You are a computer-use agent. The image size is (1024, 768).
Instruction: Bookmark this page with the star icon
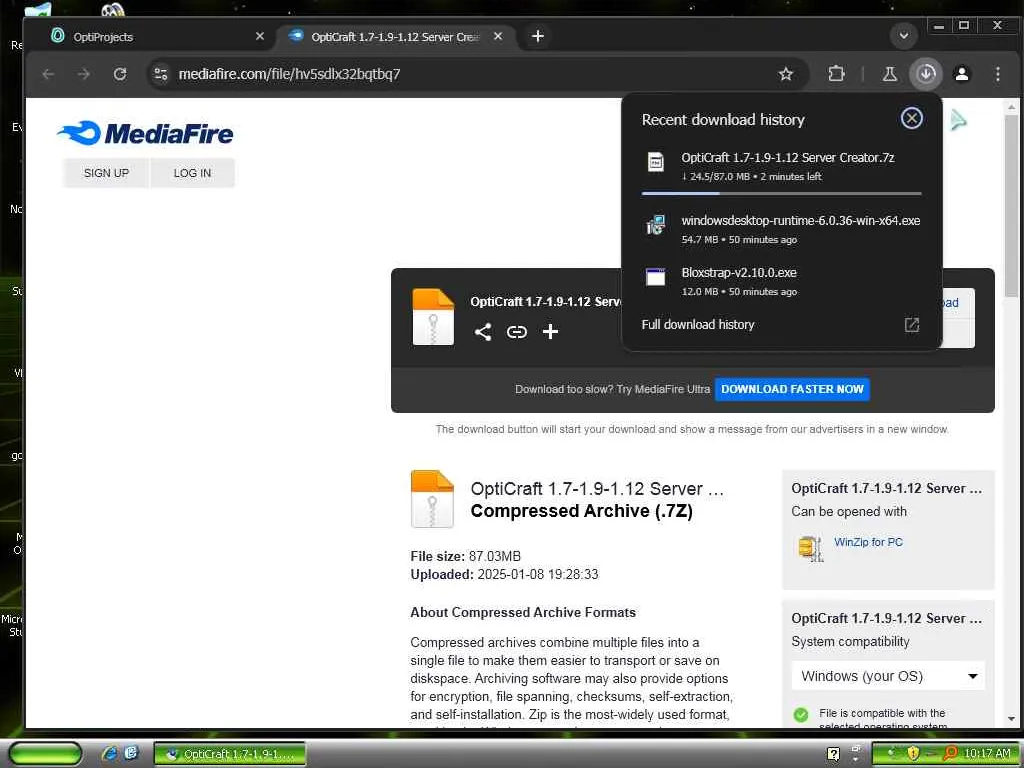pyautogui.click(x=786, y=74)
